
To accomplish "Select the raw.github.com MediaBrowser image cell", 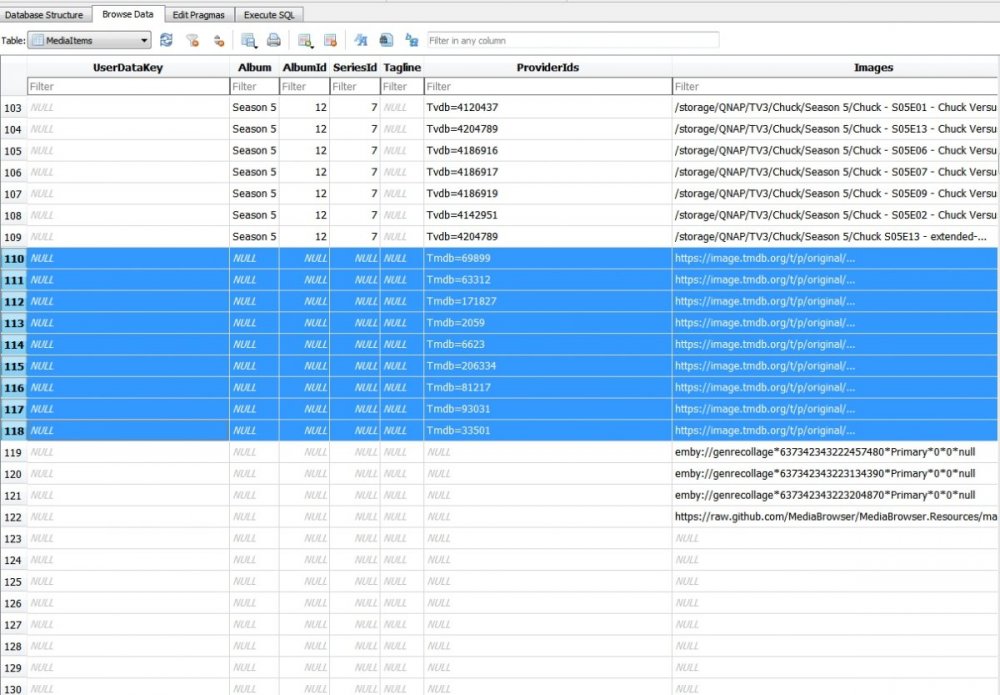I will 835,517.
